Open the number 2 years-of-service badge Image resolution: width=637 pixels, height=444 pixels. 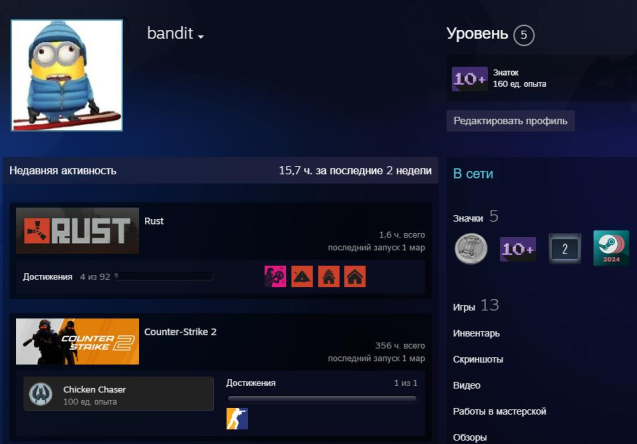pyautogui.click(x=565, y=249)
